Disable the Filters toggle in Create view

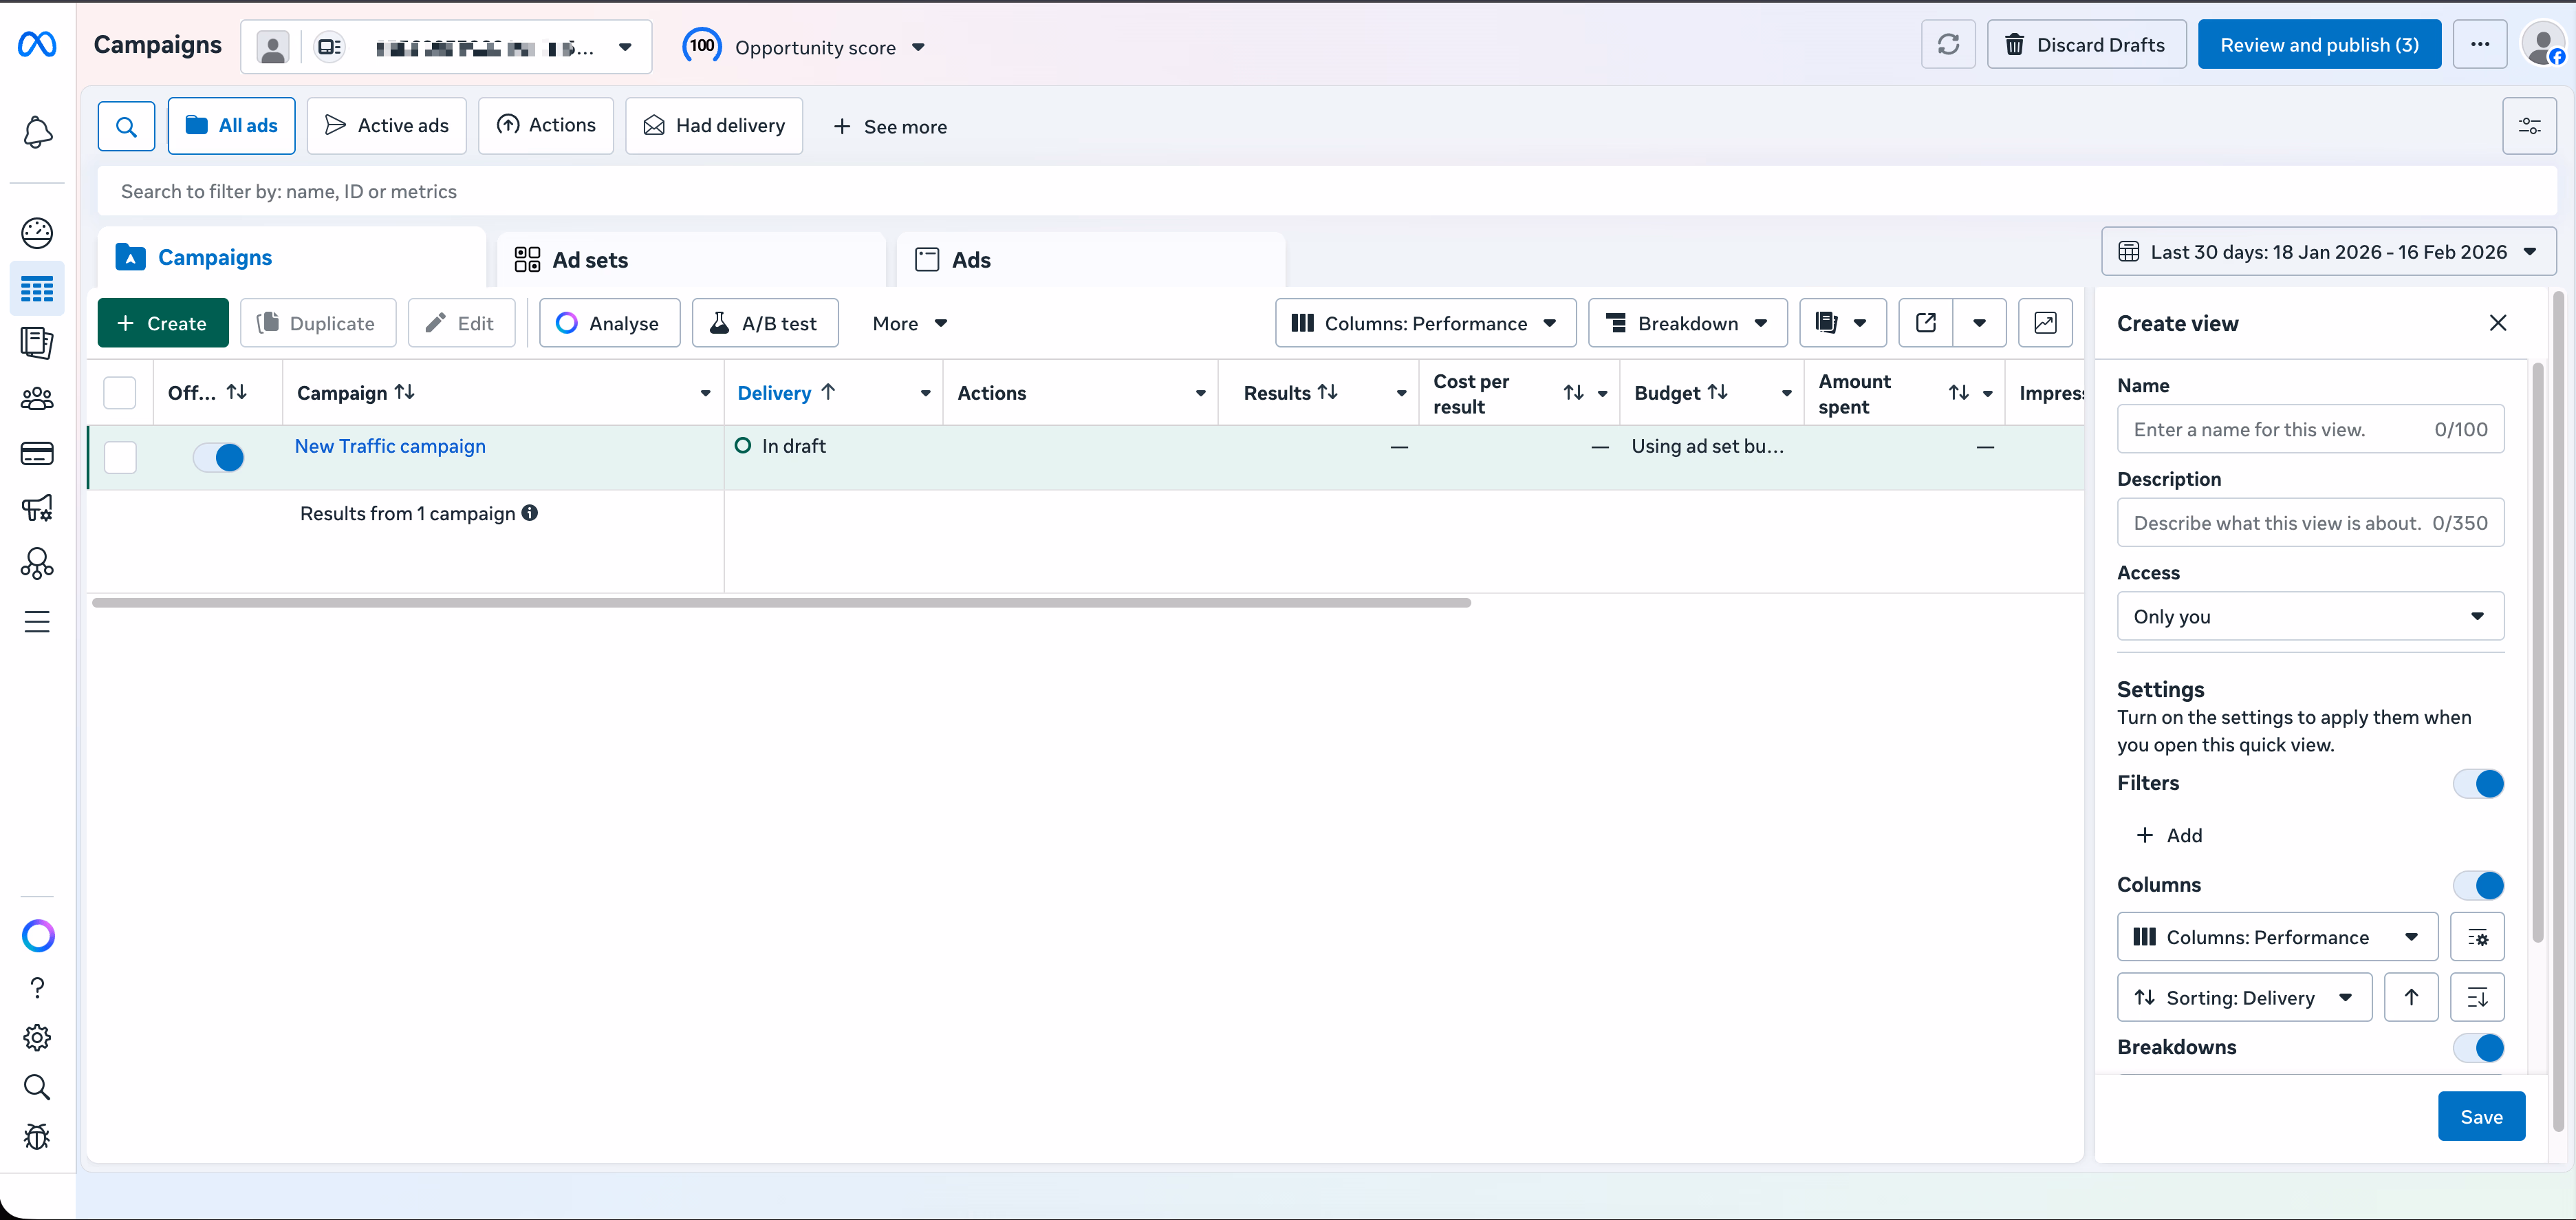coord(2480,784)
